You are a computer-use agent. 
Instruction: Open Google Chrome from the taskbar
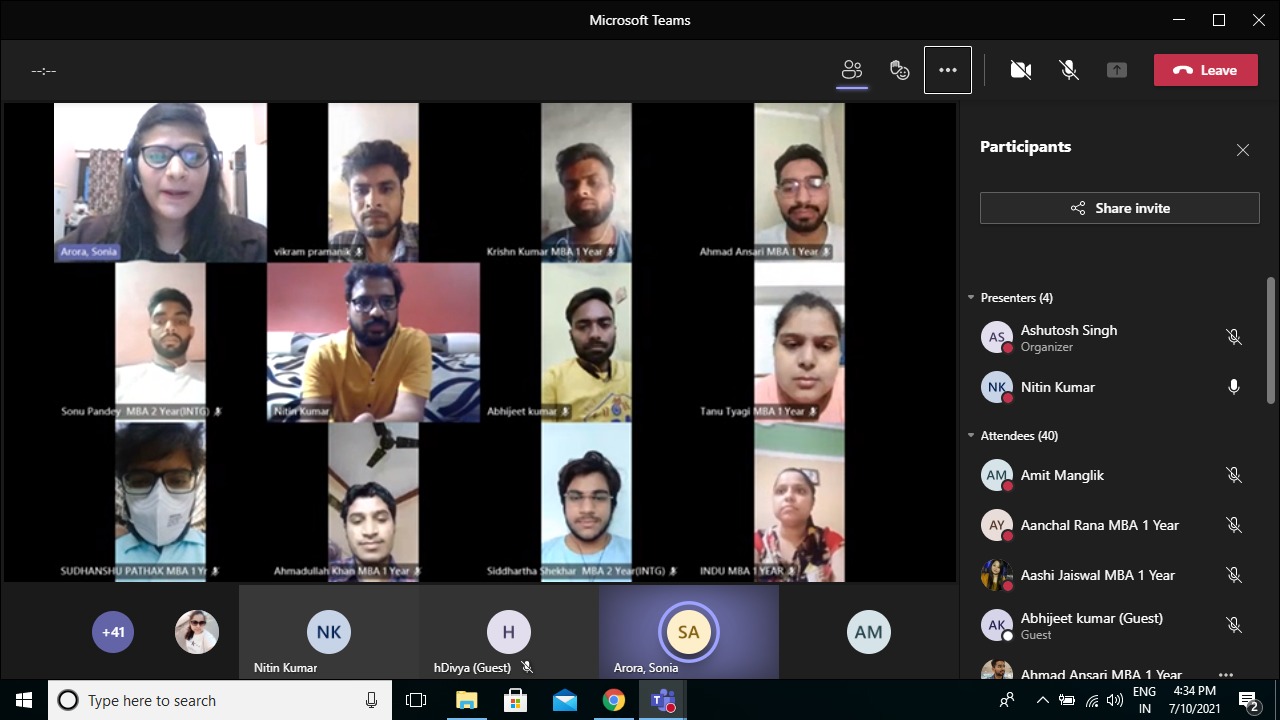614,700
